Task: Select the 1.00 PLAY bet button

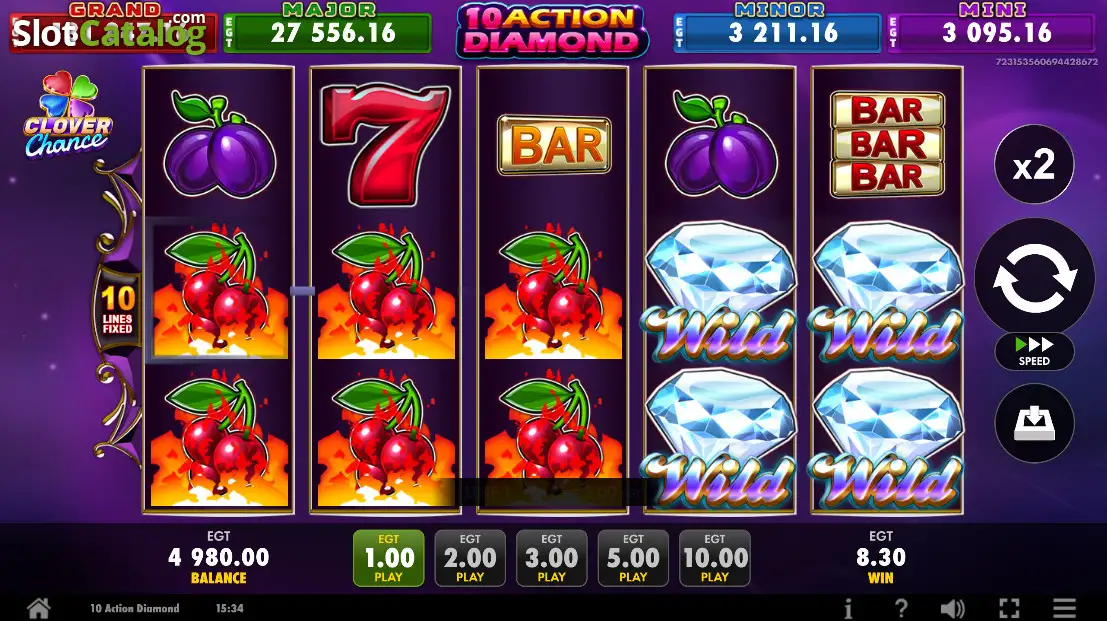Action: pos(388,558)
